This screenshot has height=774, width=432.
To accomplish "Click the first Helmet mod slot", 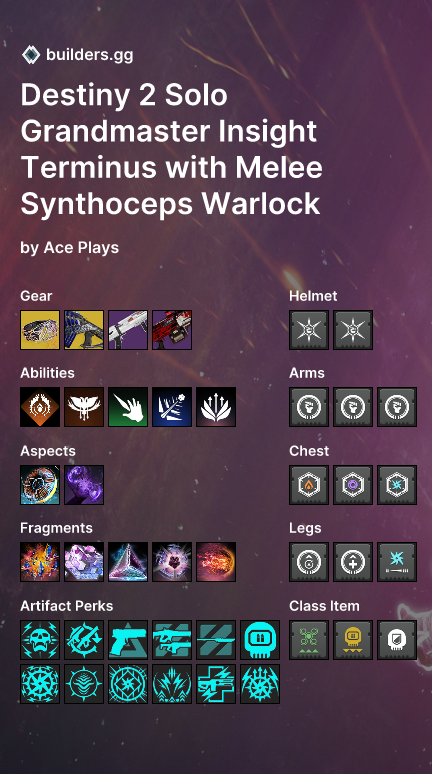I will 309,330.
